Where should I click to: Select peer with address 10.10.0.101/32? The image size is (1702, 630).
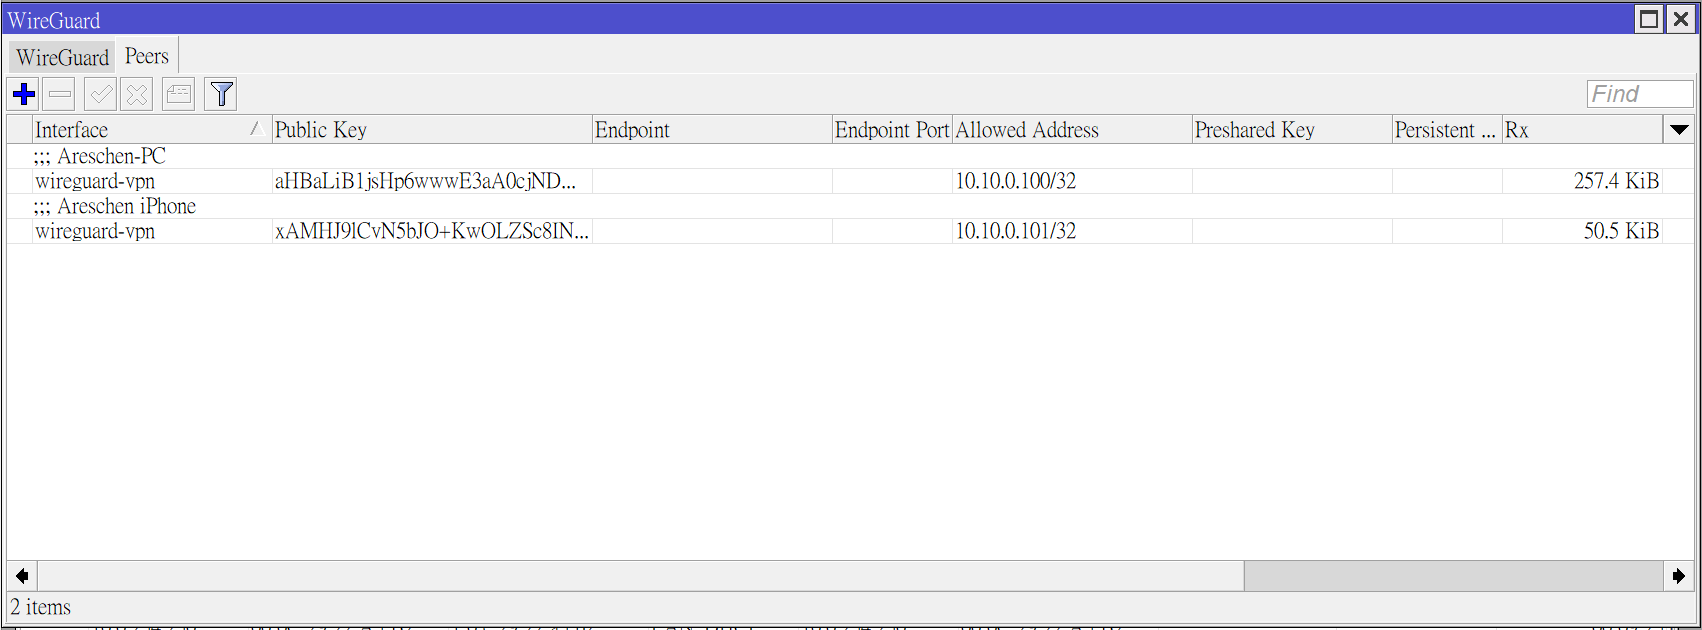1015,231
